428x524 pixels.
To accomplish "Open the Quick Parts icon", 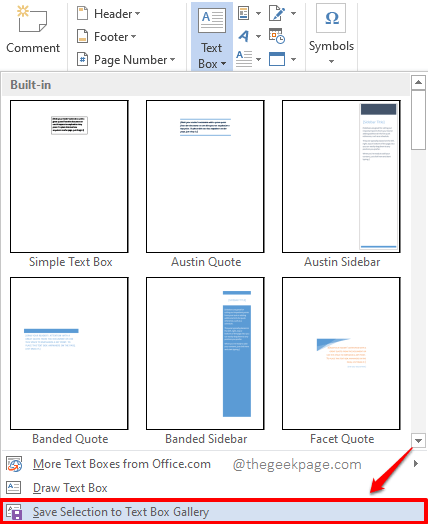I will (x=244, y=13).
